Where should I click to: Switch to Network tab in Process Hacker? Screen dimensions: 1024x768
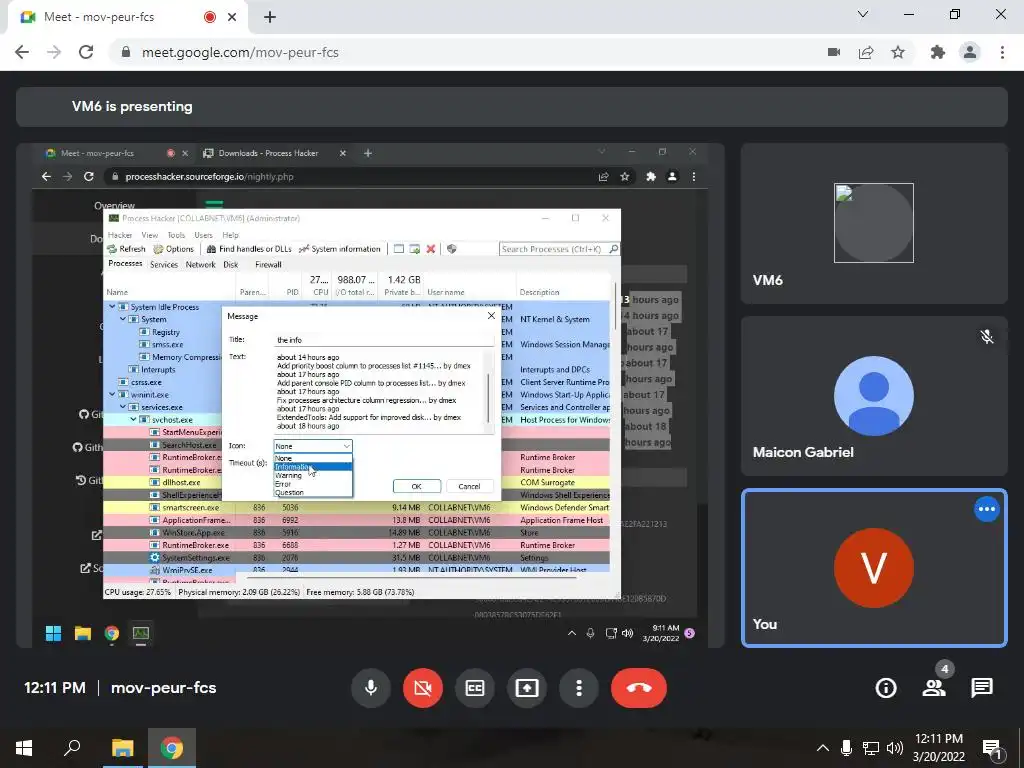pyautogui.click(x=200, y=264)
